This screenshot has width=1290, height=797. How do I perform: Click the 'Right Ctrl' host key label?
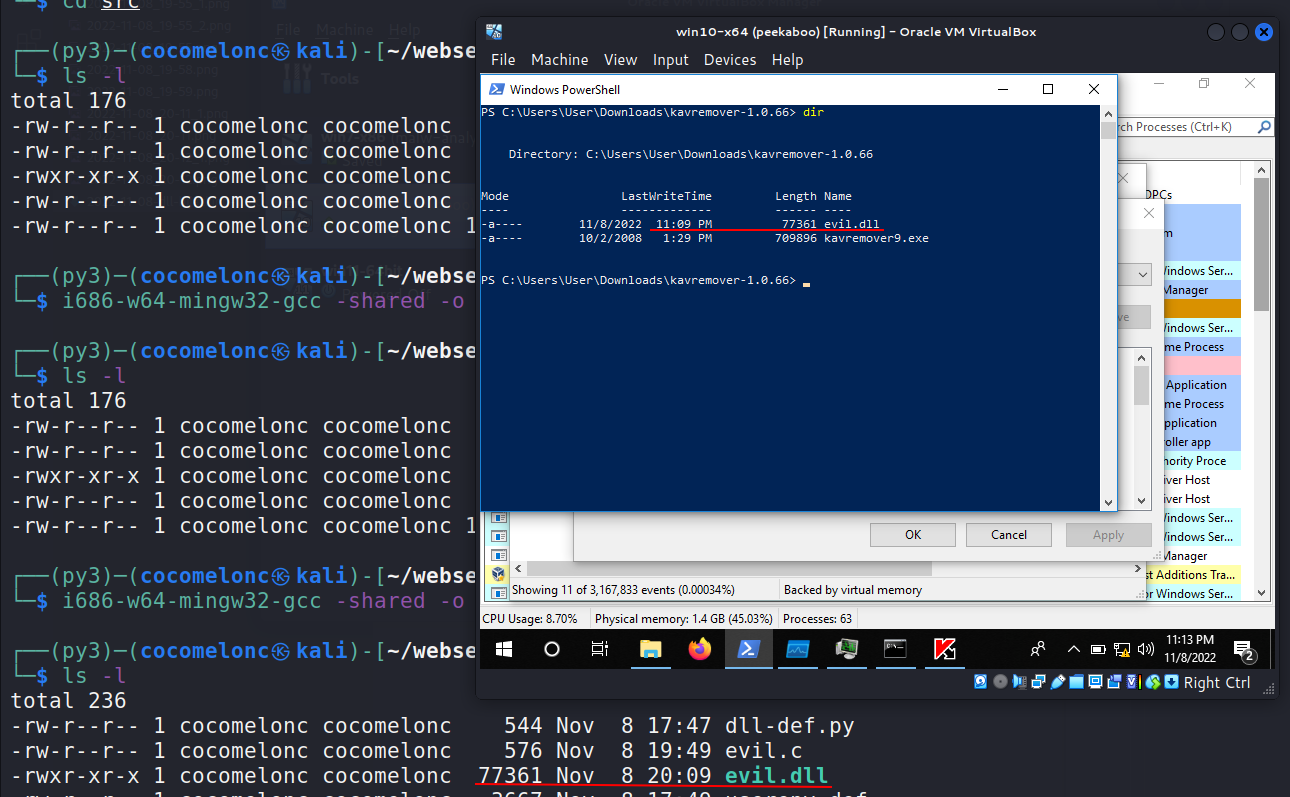[x=1217, y=682]
